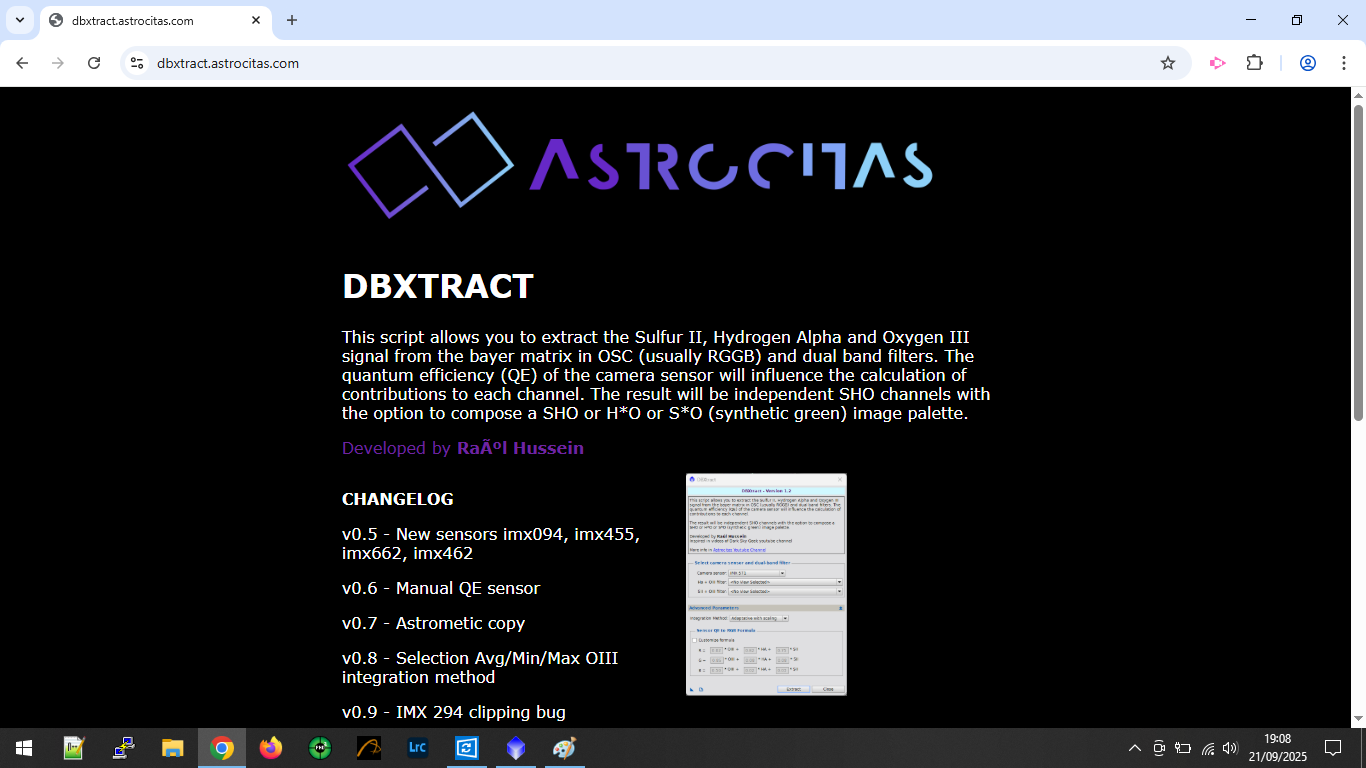Launch Firefox from the taskbar
The image size is (1366, 768).
point(271,748)
